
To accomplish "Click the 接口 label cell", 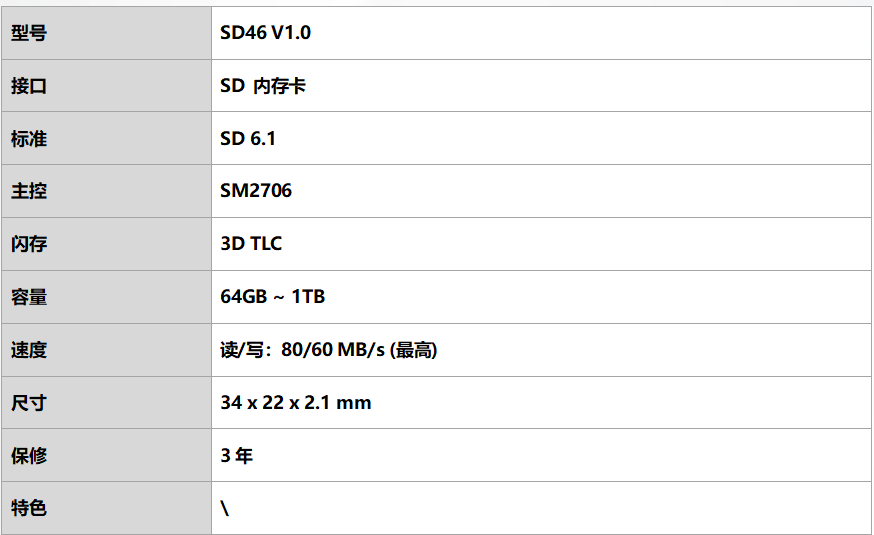I will [106, 86].
